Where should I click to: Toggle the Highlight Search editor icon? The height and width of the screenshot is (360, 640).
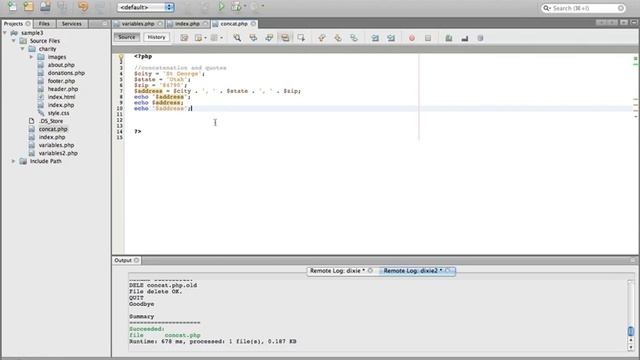click(x=285, y=38)
